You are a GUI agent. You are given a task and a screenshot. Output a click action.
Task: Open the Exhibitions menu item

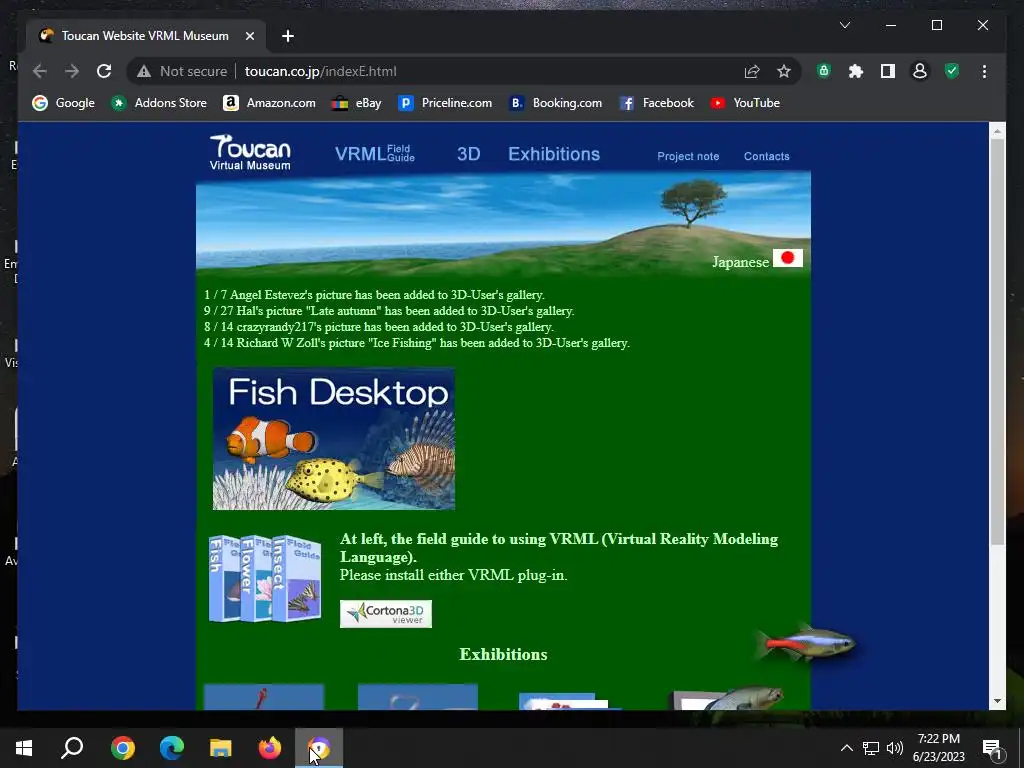coord(554,154)
